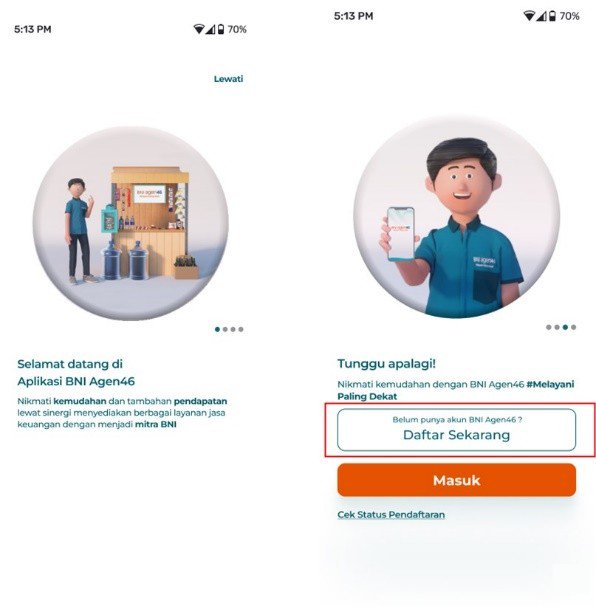Image resolution: width=596 pixels, height=606 pixels.
Task: Open the Cek Status Pendaftaran link
Action: coord(391,515)
